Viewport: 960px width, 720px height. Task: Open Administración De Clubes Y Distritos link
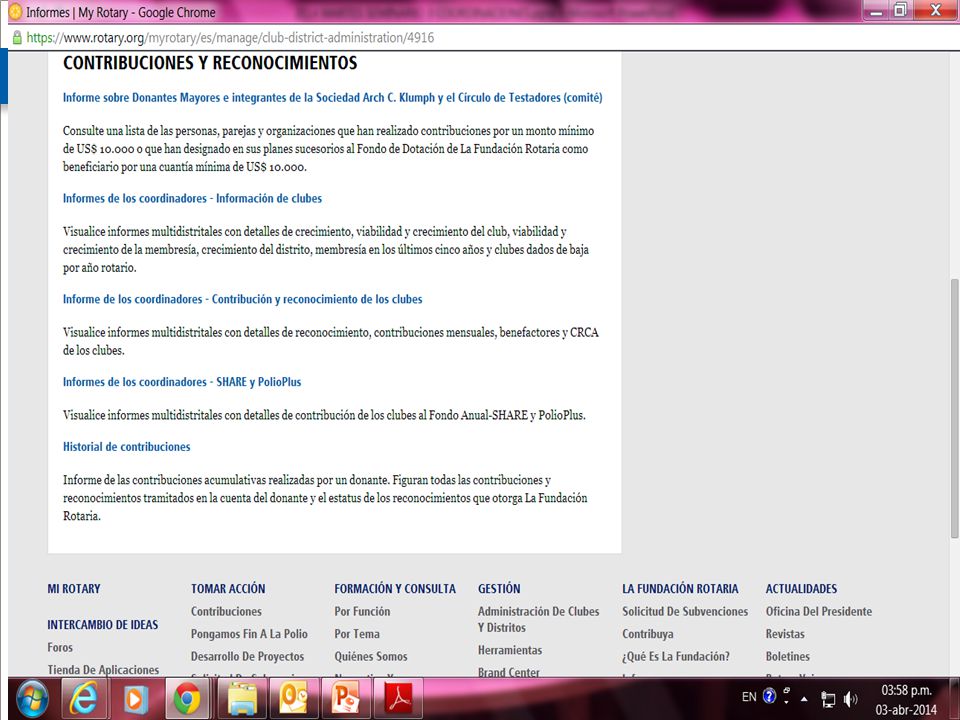(539, 620)
